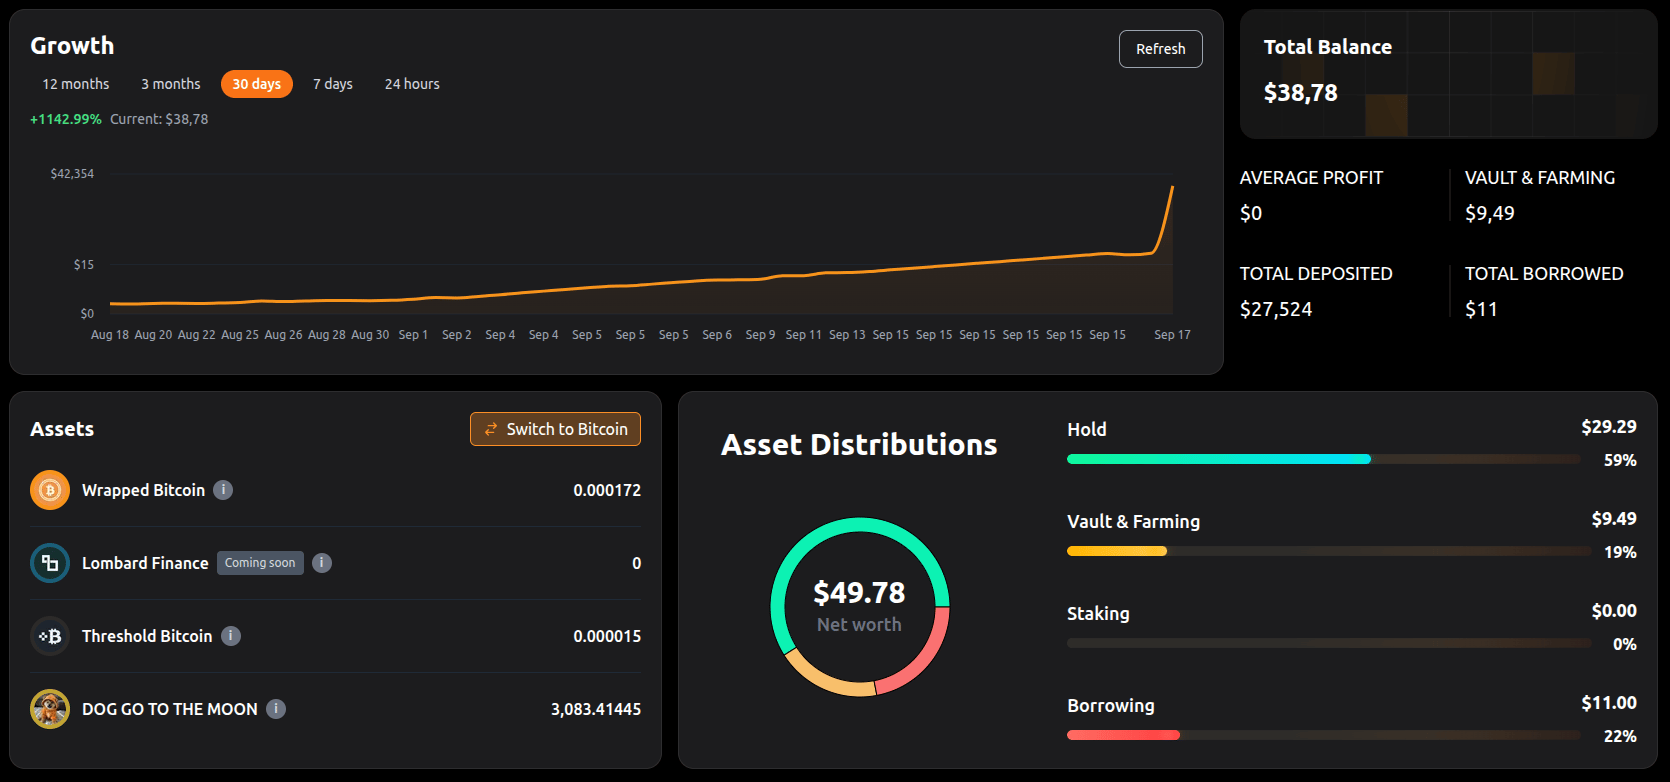Viewport: 1670px width, 782px height.
Task: Click the Switch to Bitcoin button
Action: [x=556, y=429]
